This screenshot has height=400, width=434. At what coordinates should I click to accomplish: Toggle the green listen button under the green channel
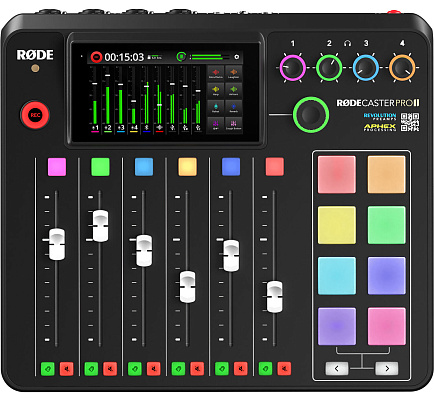pyautogui.click(x=91, y=369)
